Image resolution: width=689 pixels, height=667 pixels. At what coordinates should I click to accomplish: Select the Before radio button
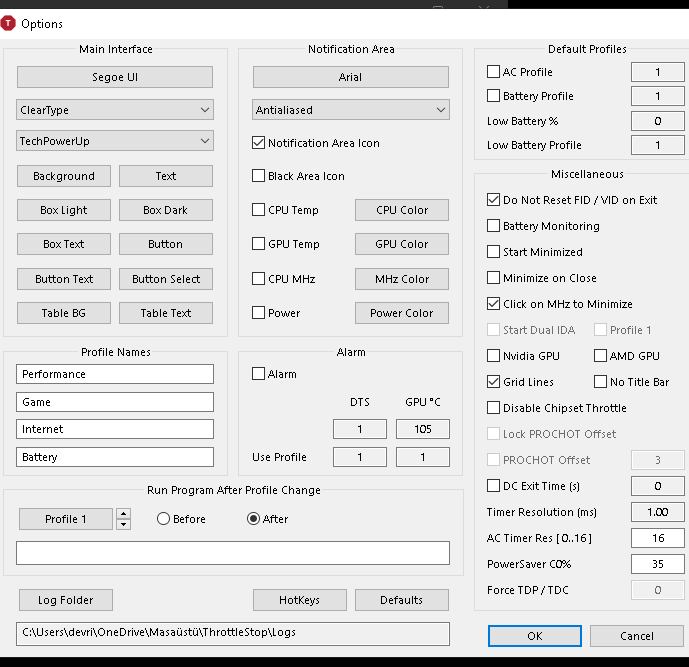[163, 518]
